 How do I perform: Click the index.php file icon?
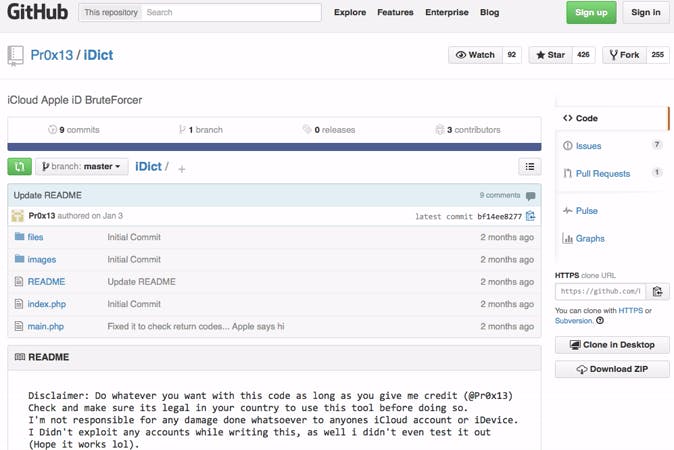tap(19, 304)
